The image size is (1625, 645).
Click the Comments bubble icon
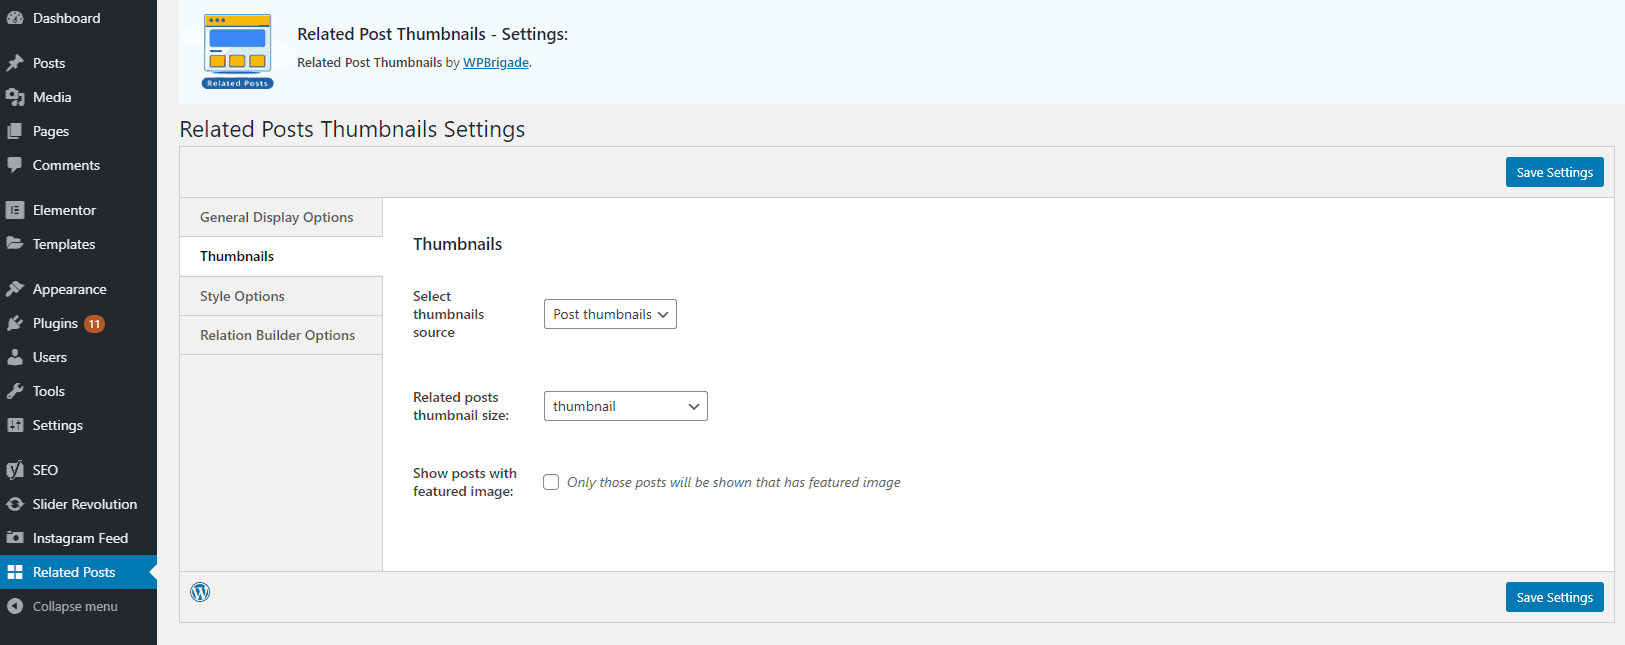[x=15, y=165]
